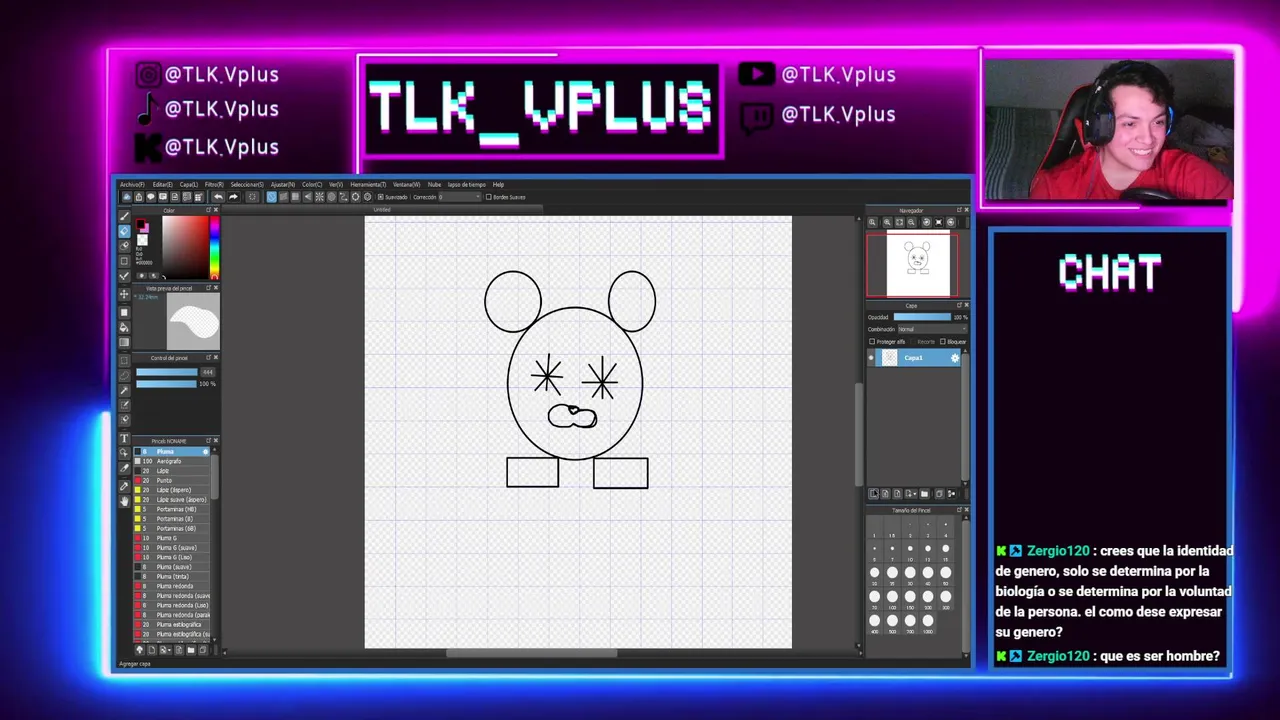Enable the Bloquear layer checkbox

[943, 341]
